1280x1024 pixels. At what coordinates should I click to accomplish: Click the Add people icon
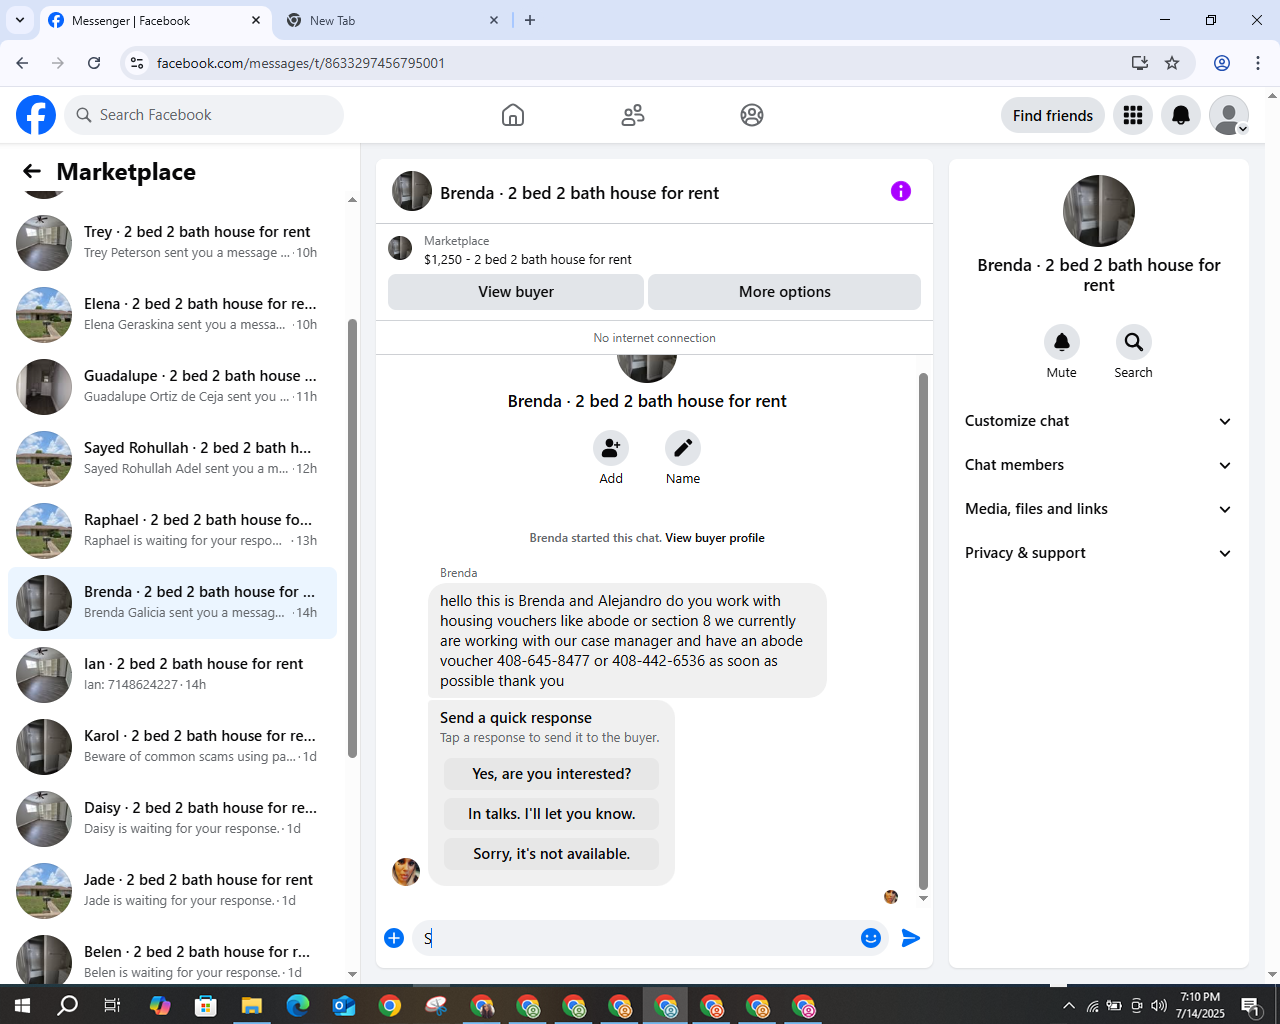[611, 448]
